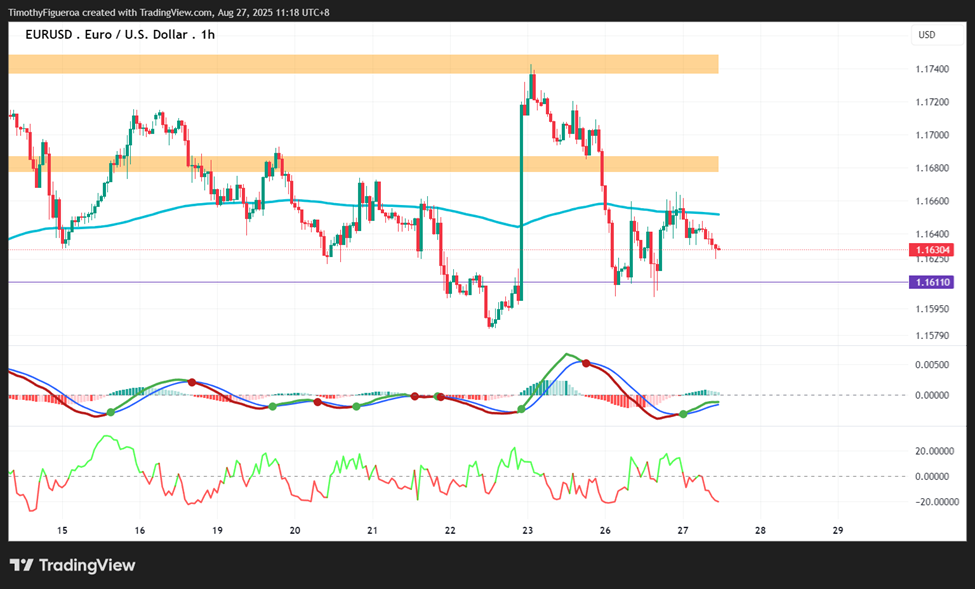The height and width of the screenshot is (589, 975).
Task: Click date label 27 on time axis
Action: click(x=683, y=531)
